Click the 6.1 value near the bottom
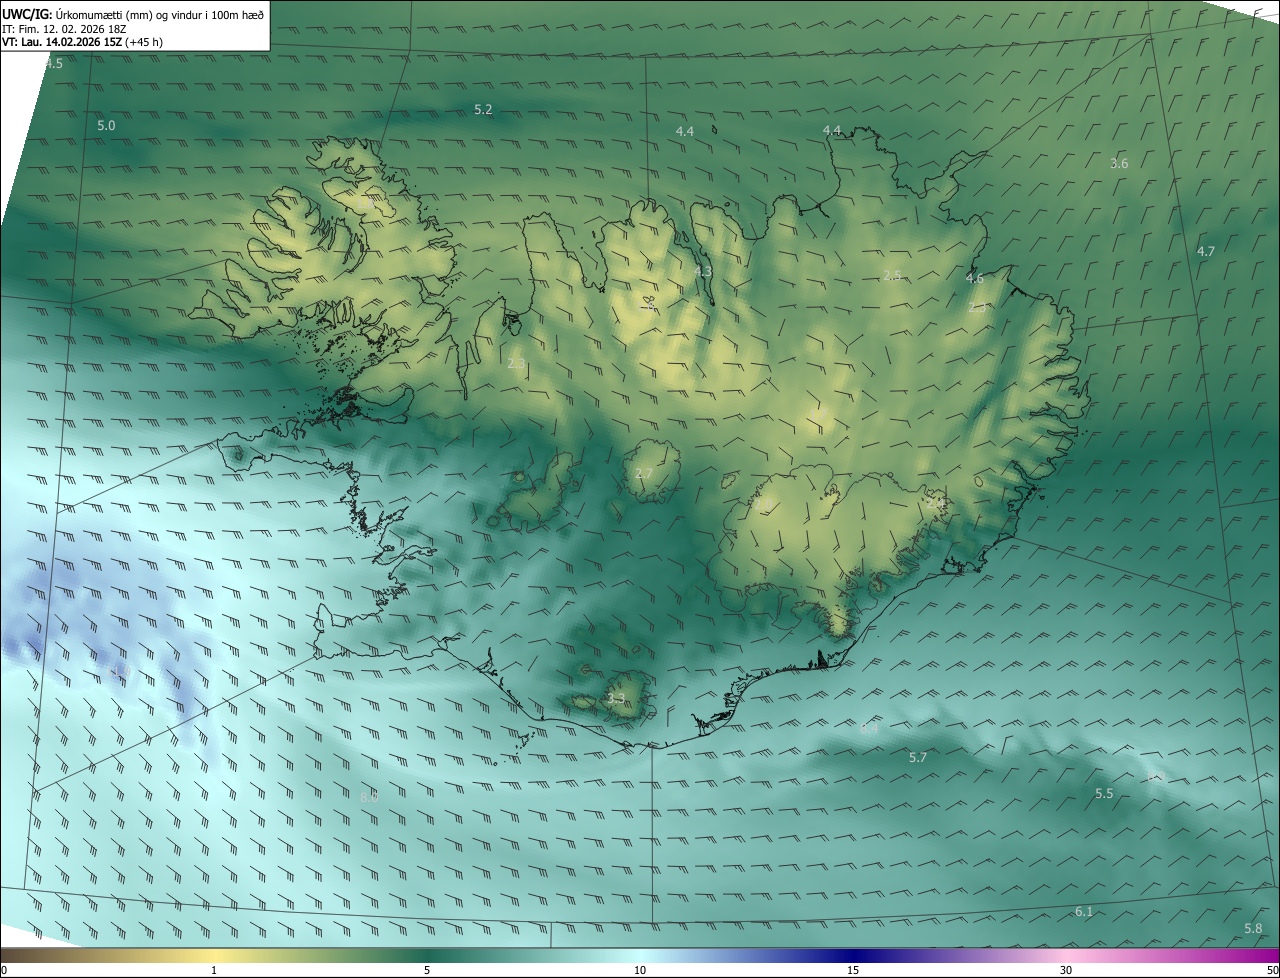 [x=1084, y=911]
